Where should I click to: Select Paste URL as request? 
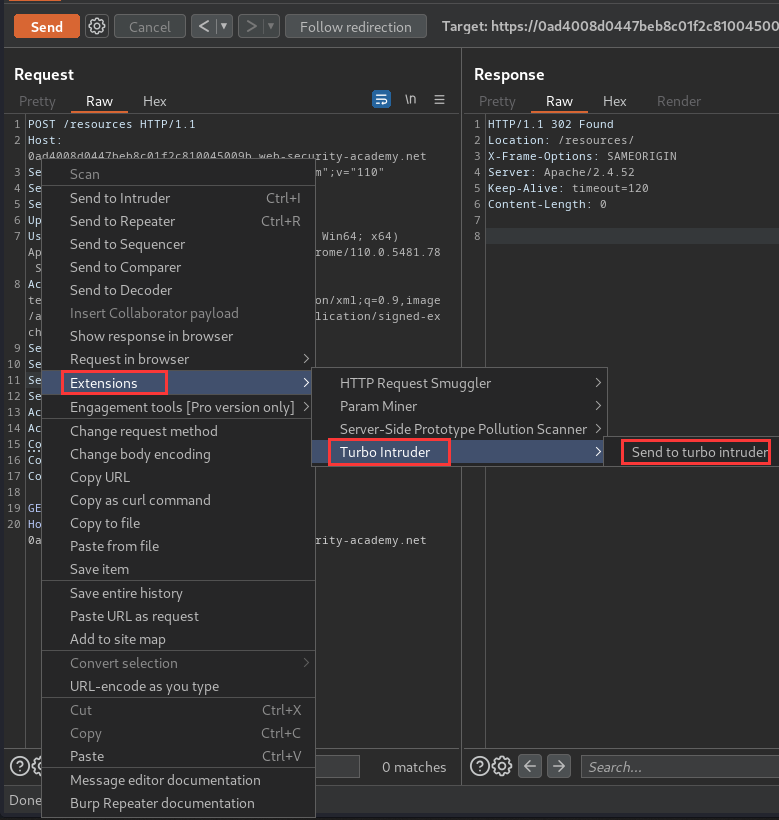point(178,617)
